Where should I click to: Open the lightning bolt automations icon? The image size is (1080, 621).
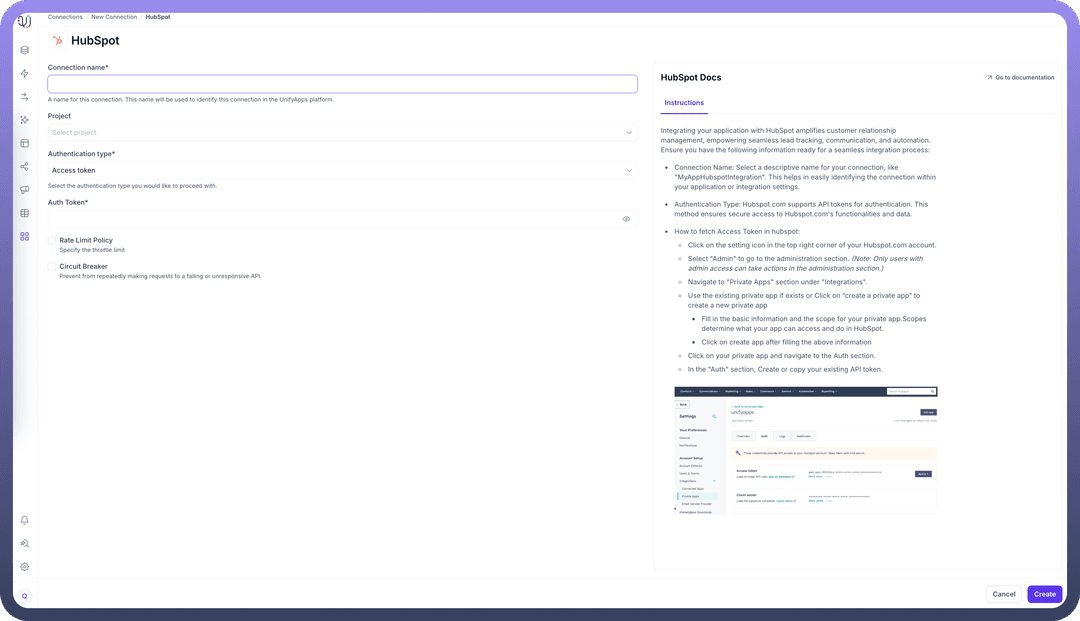25,74
